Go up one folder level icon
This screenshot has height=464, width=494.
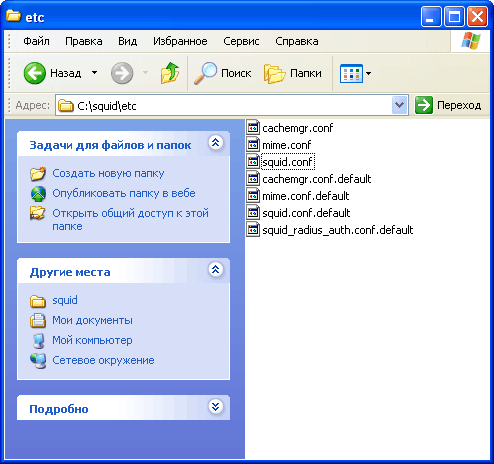(x=170, y=73)
